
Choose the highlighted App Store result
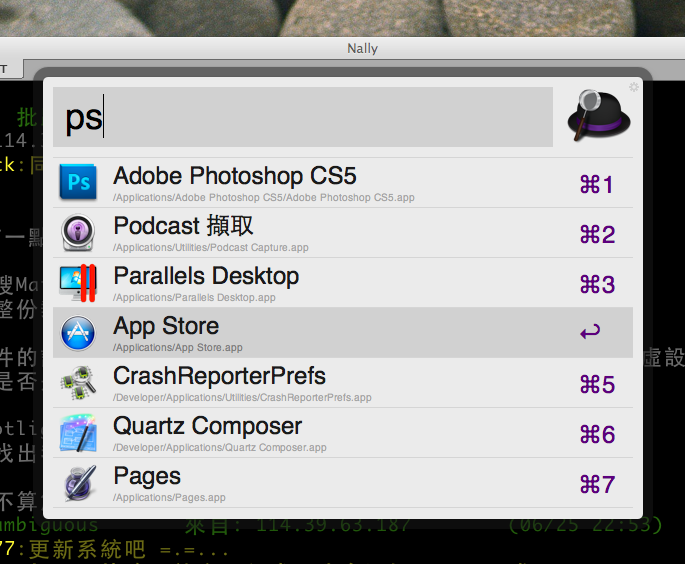[343, 332]
